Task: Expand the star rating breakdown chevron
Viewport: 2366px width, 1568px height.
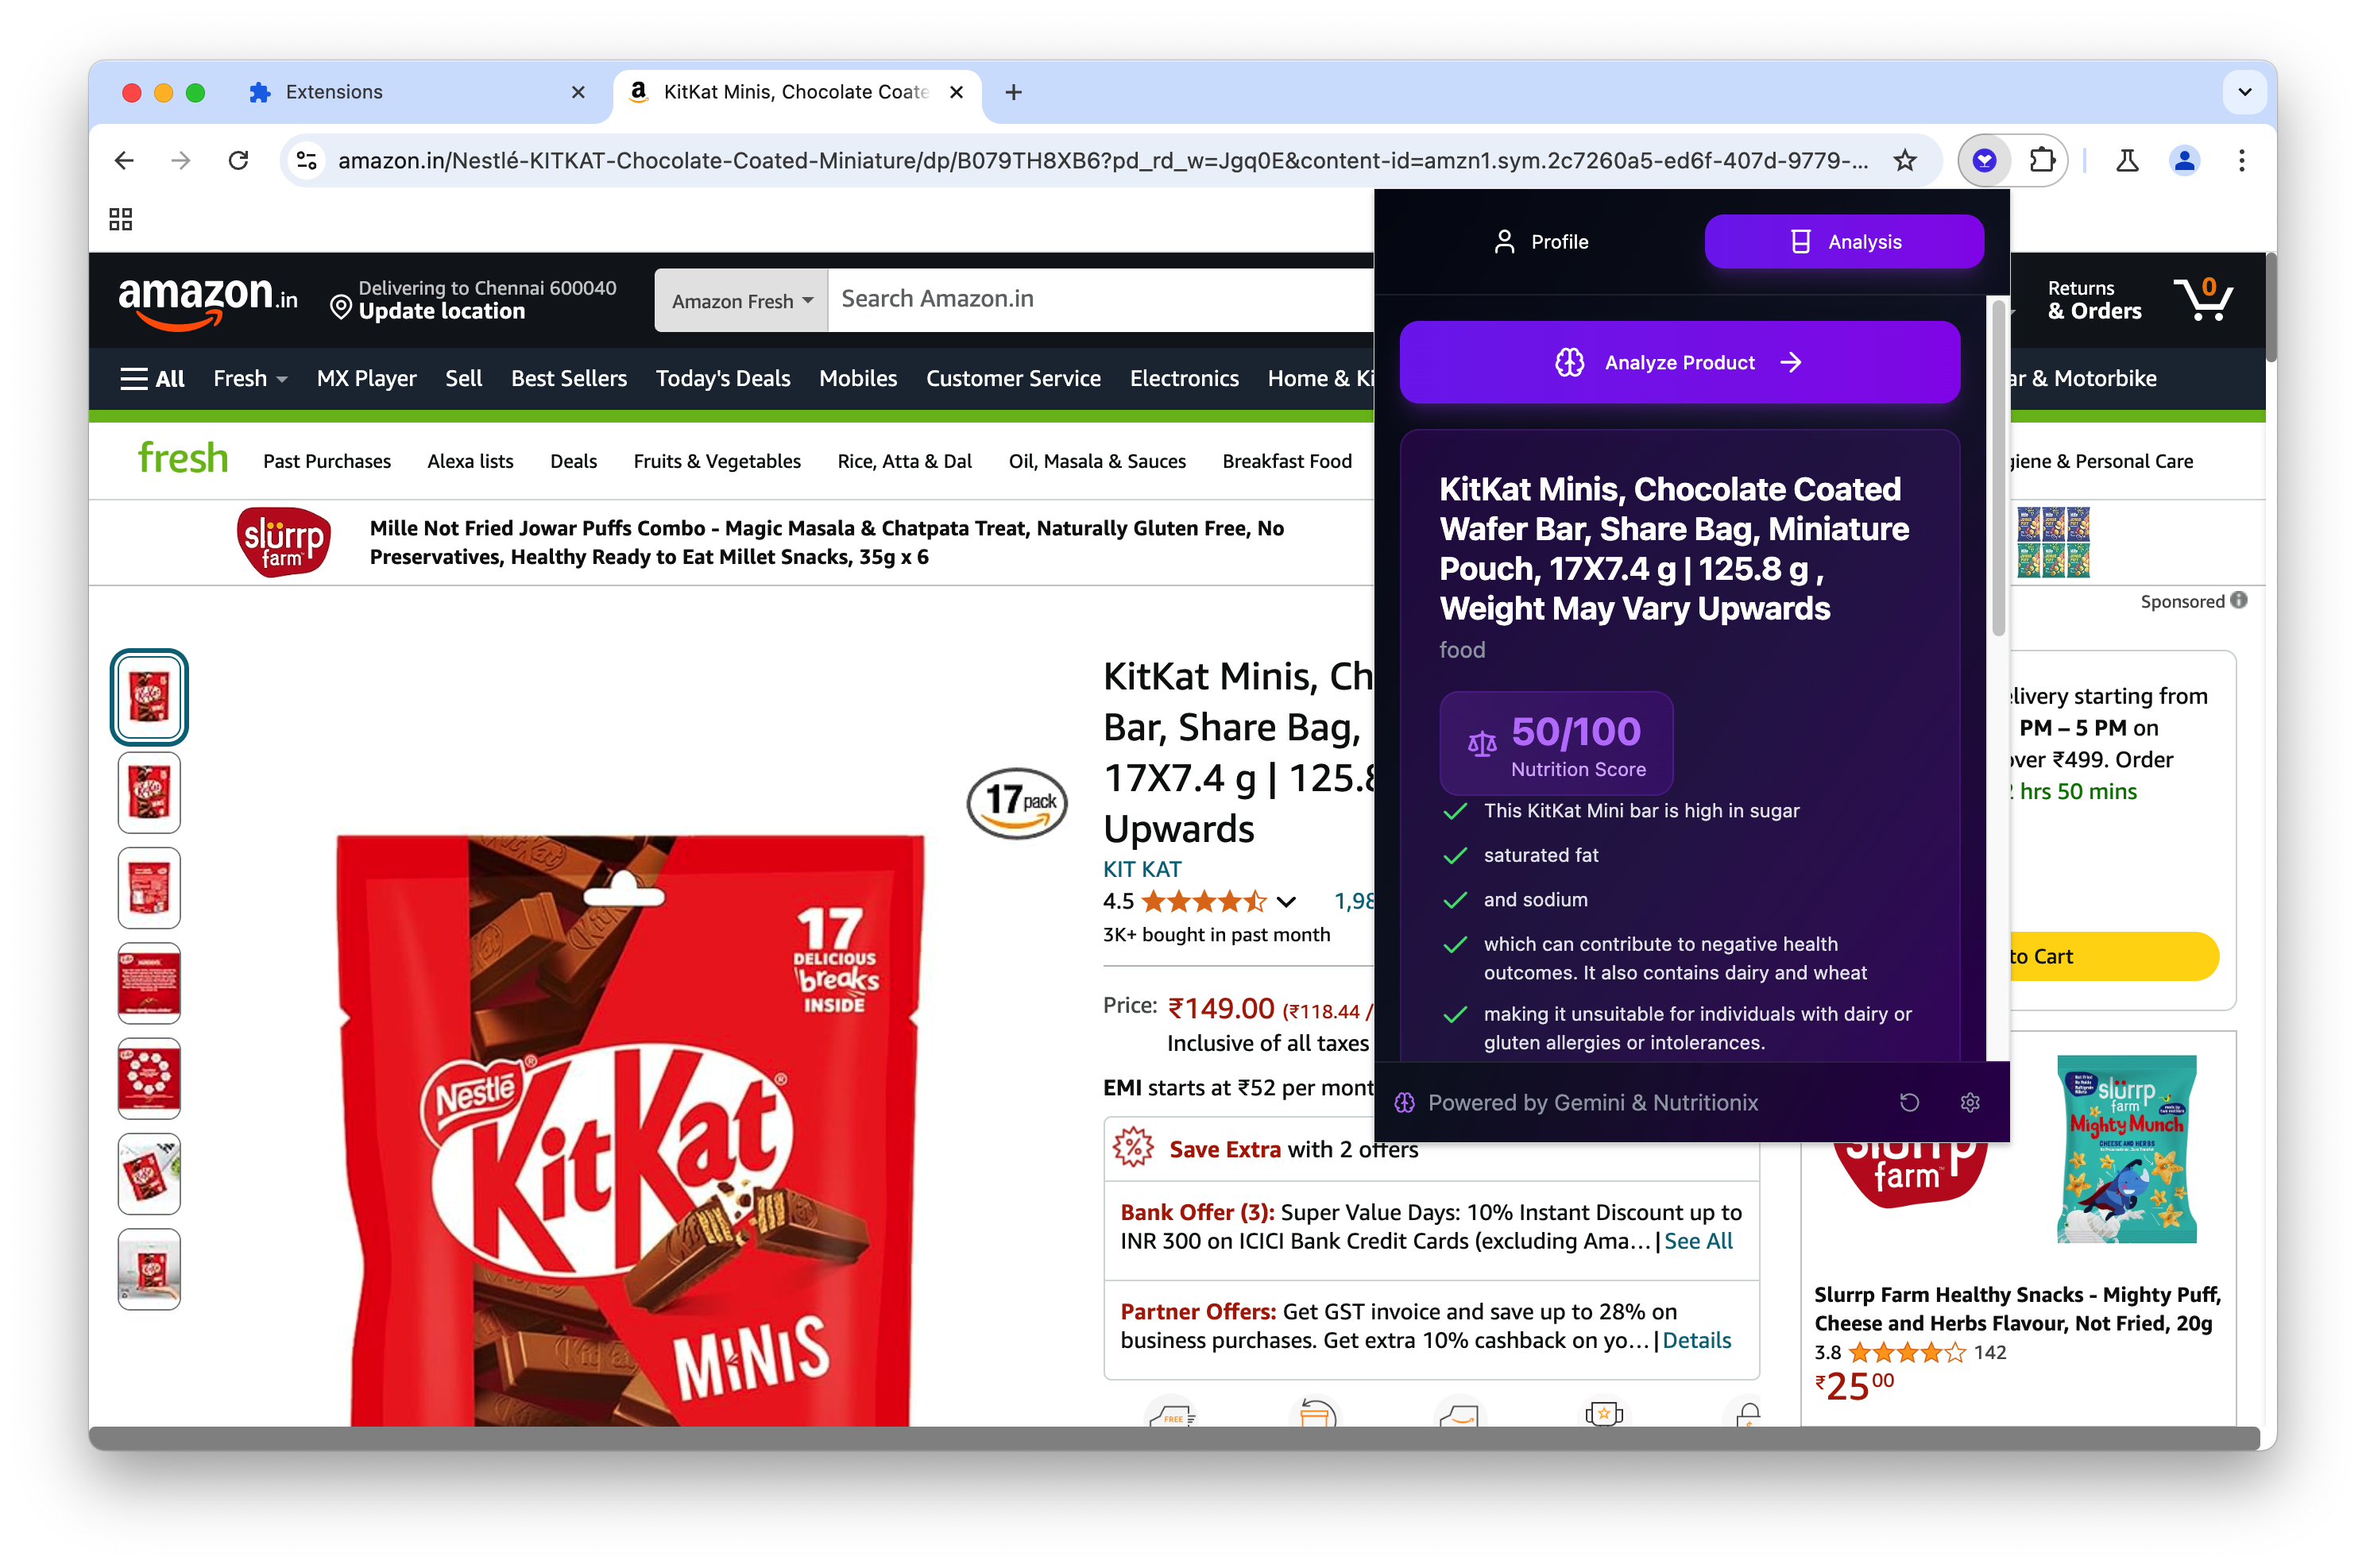Action: 1286,902
